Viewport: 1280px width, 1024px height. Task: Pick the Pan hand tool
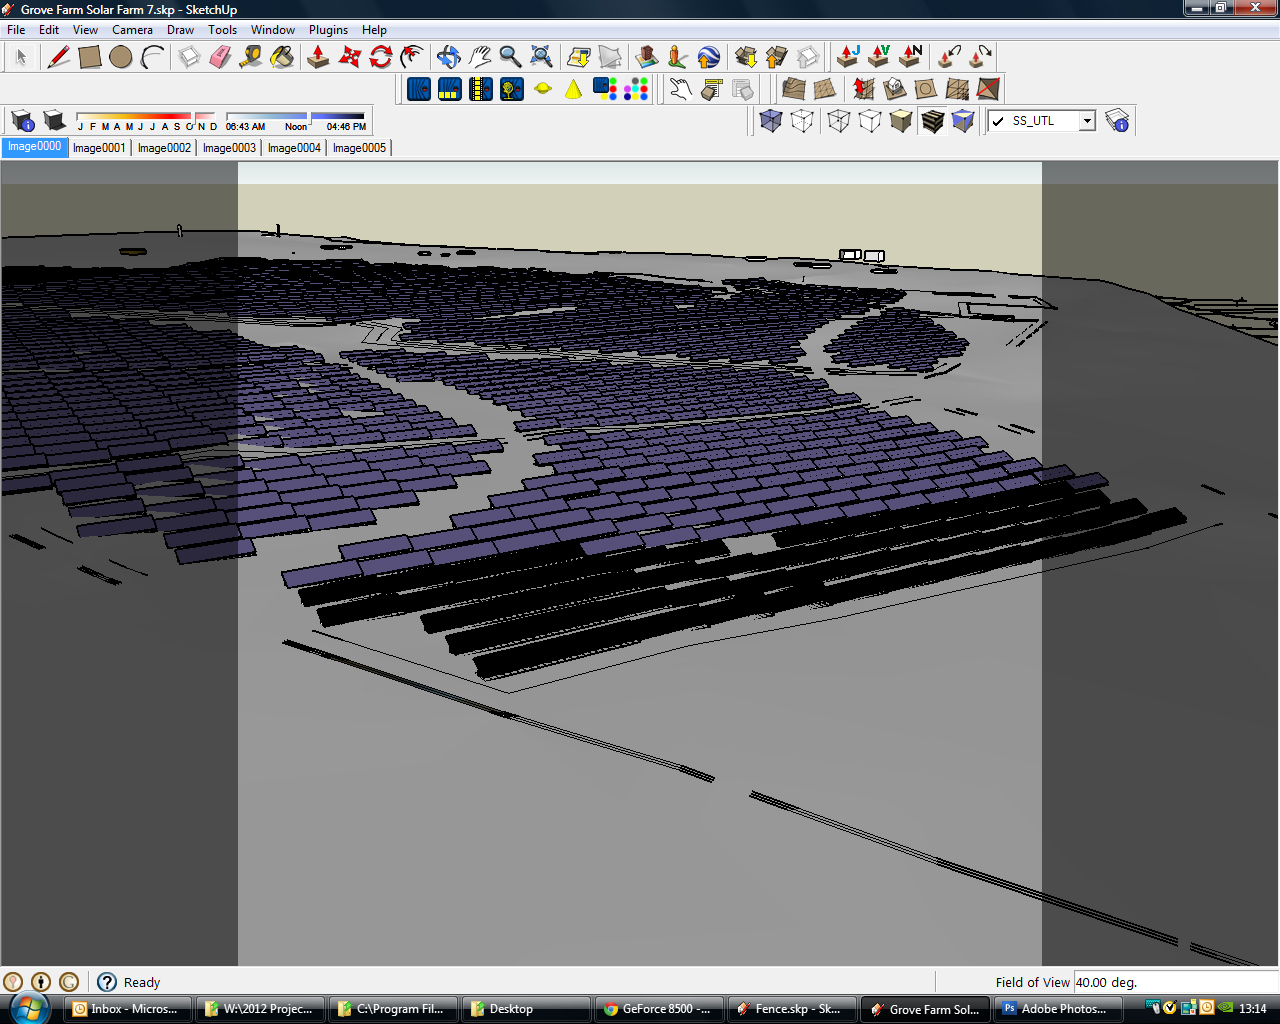479,57
